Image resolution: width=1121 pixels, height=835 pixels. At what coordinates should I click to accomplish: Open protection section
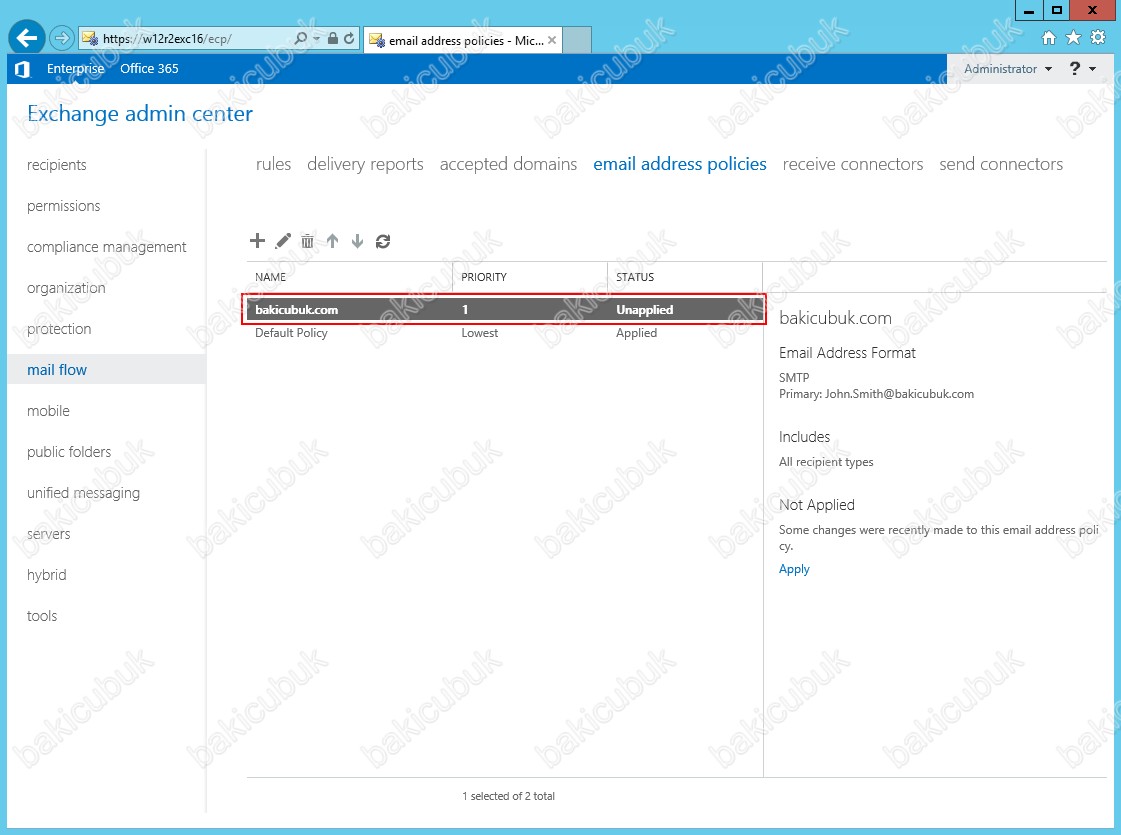tap(59, 329)
